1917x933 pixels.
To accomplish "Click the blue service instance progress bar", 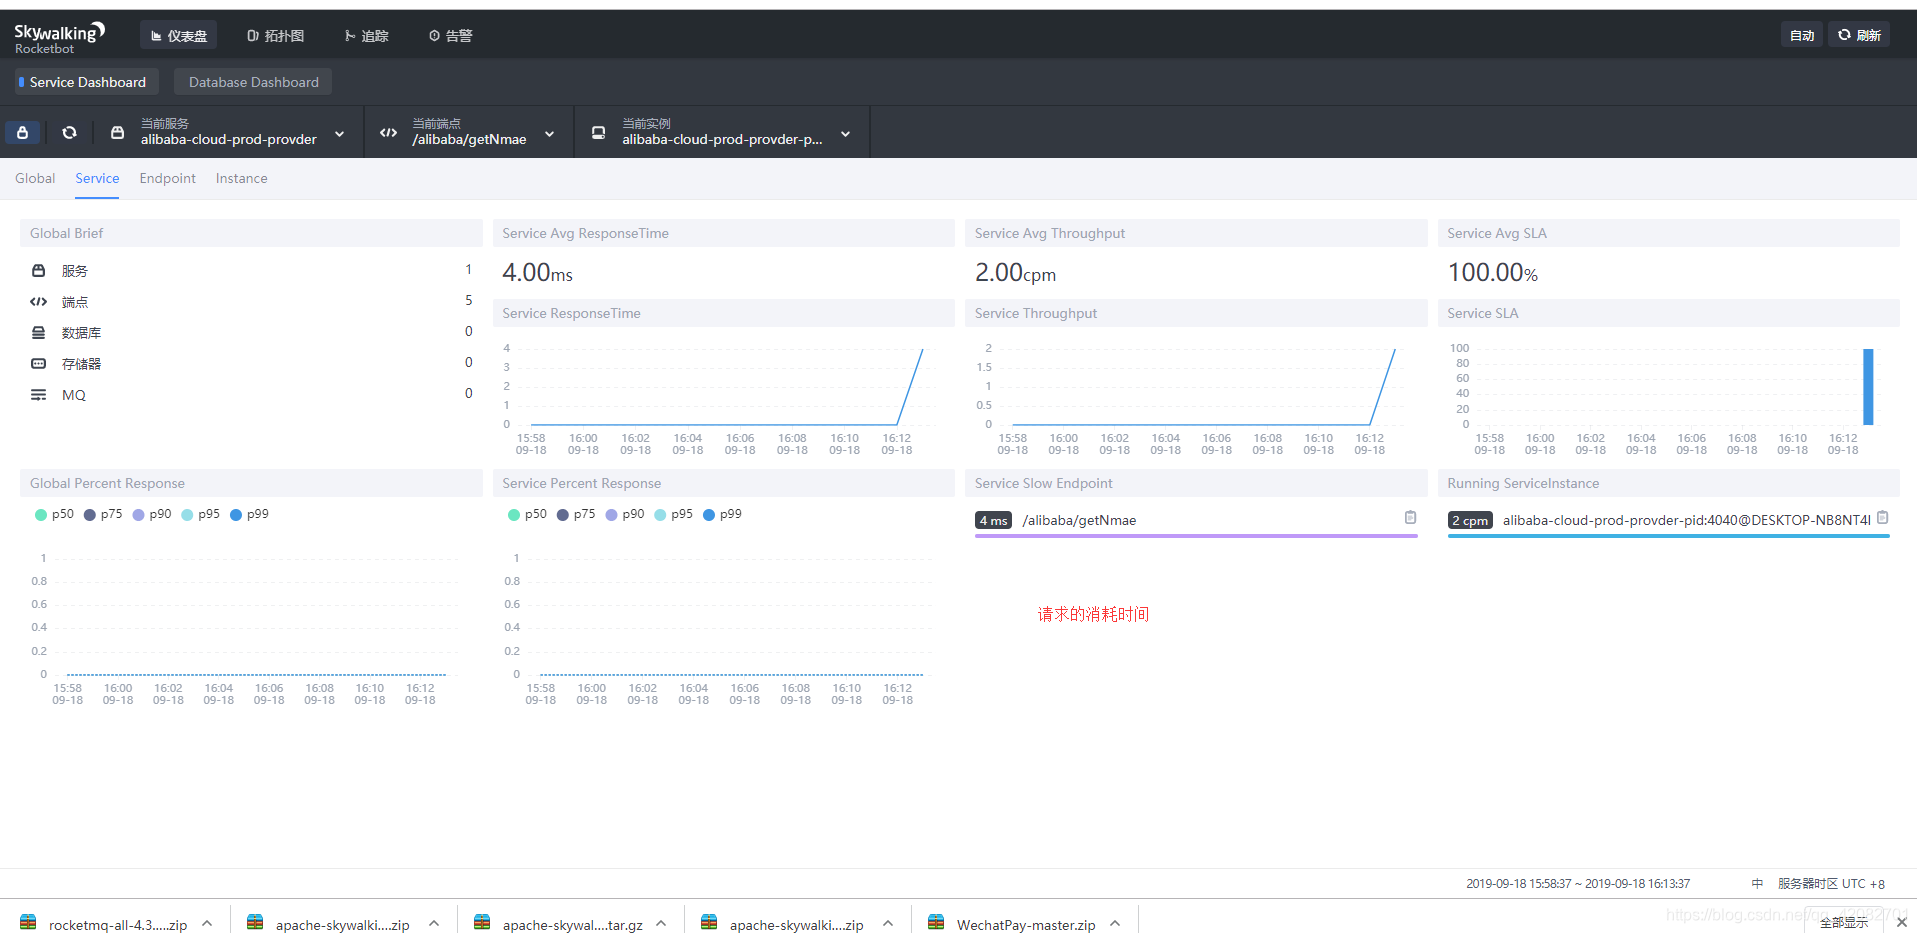I will click(1668, 536).
